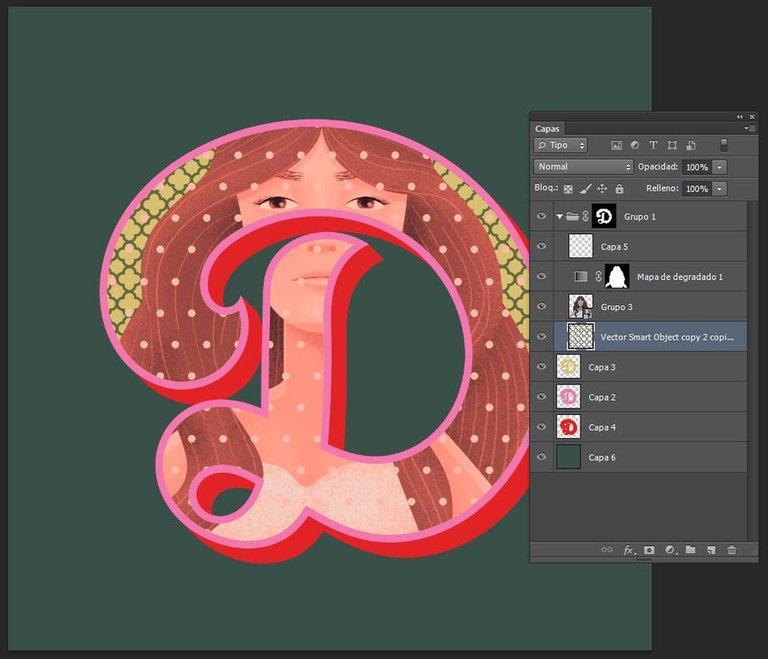Toggle visibility of the Capa 3 layer
This screenshot has height=659, width=768.
[542, 367]
